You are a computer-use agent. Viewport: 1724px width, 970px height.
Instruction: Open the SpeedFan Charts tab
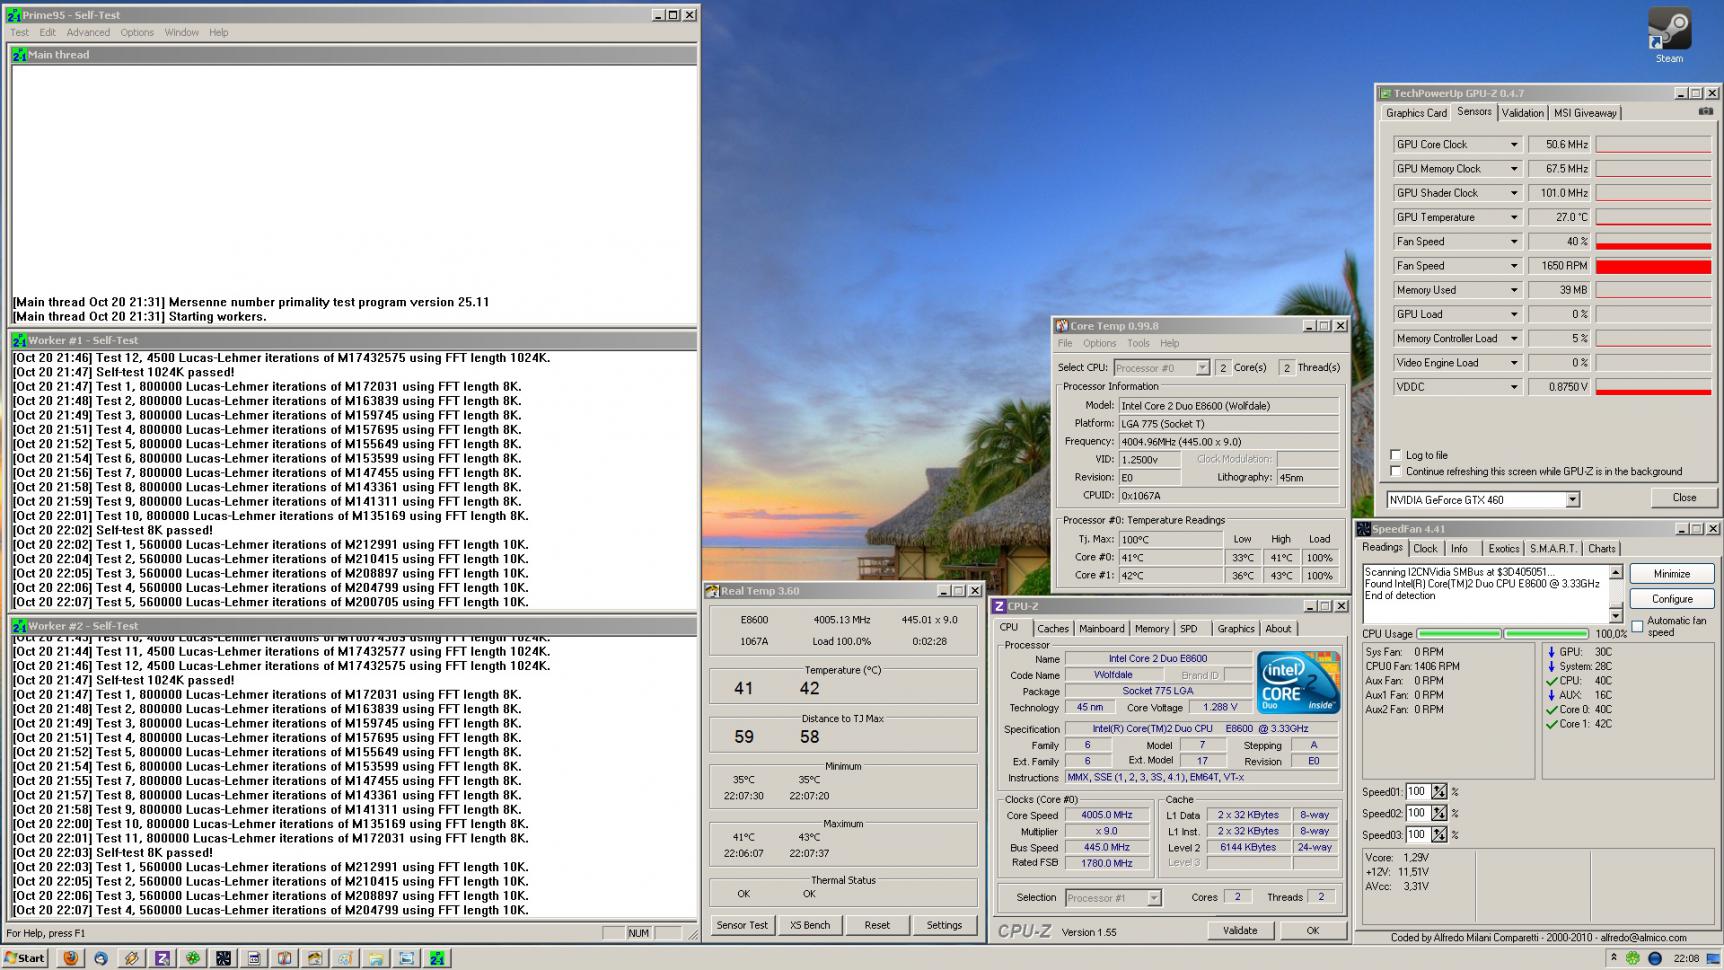[x=1602, y=548]
